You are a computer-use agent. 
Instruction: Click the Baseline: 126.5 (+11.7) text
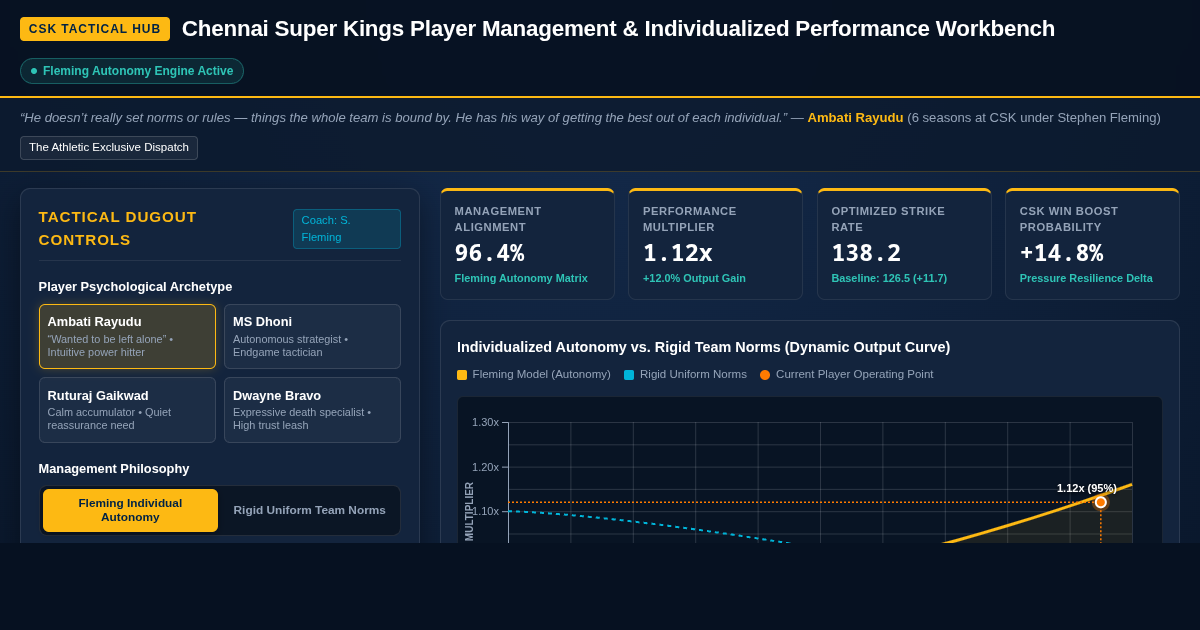tap(889, 278)
